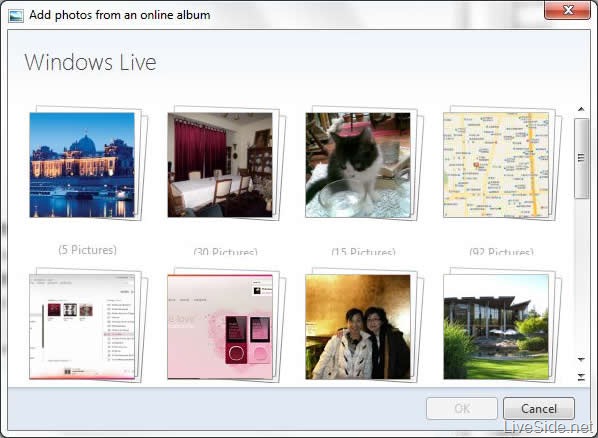The width and height of the screenshot is (598, 438).
Task: Click the (15 Pictures) album label
Action: coord(363,251)
